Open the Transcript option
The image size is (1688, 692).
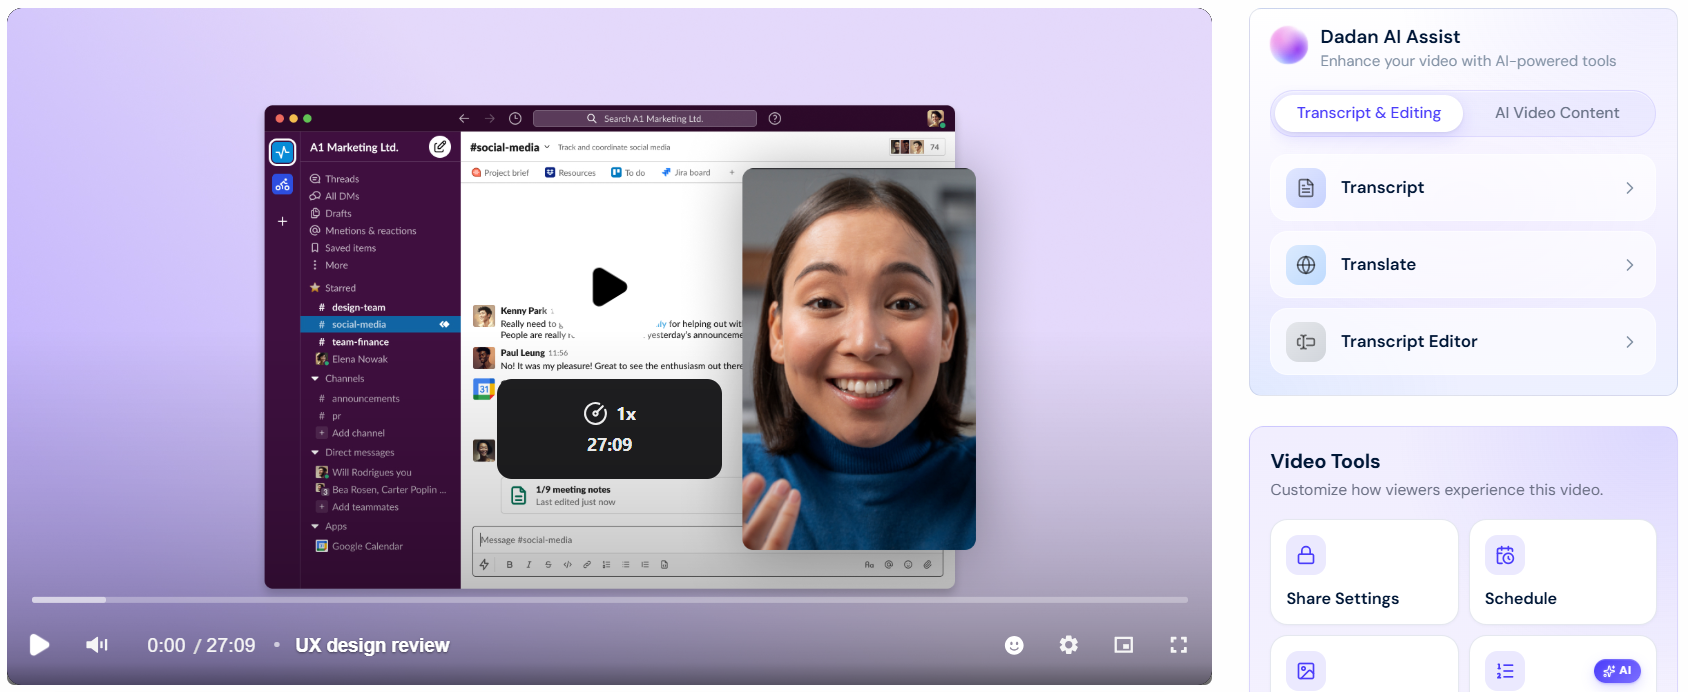click(x=1462, y=188)
